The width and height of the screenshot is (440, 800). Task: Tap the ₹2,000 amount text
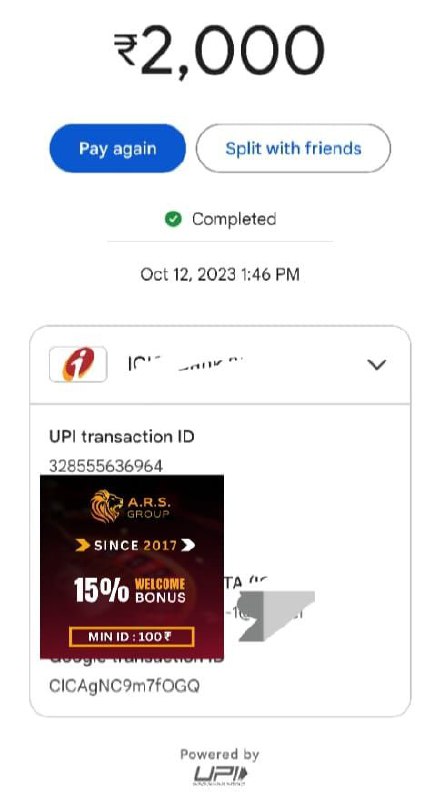point(219,50)
